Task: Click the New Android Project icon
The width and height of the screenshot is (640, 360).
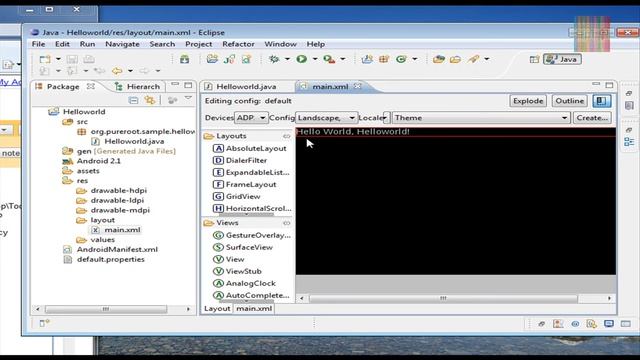Action: [x=212, y=59]
